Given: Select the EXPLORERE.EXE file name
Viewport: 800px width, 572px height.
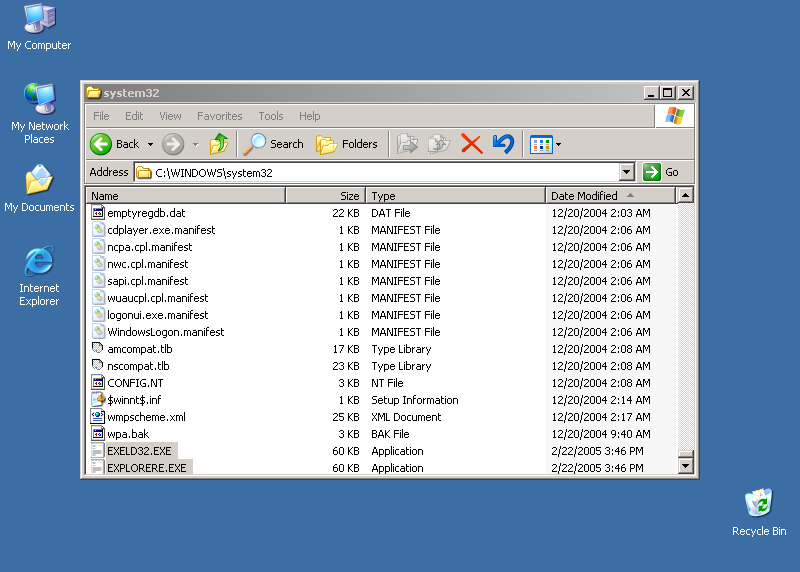Looking at the screenshot, I should pos(147,468).
